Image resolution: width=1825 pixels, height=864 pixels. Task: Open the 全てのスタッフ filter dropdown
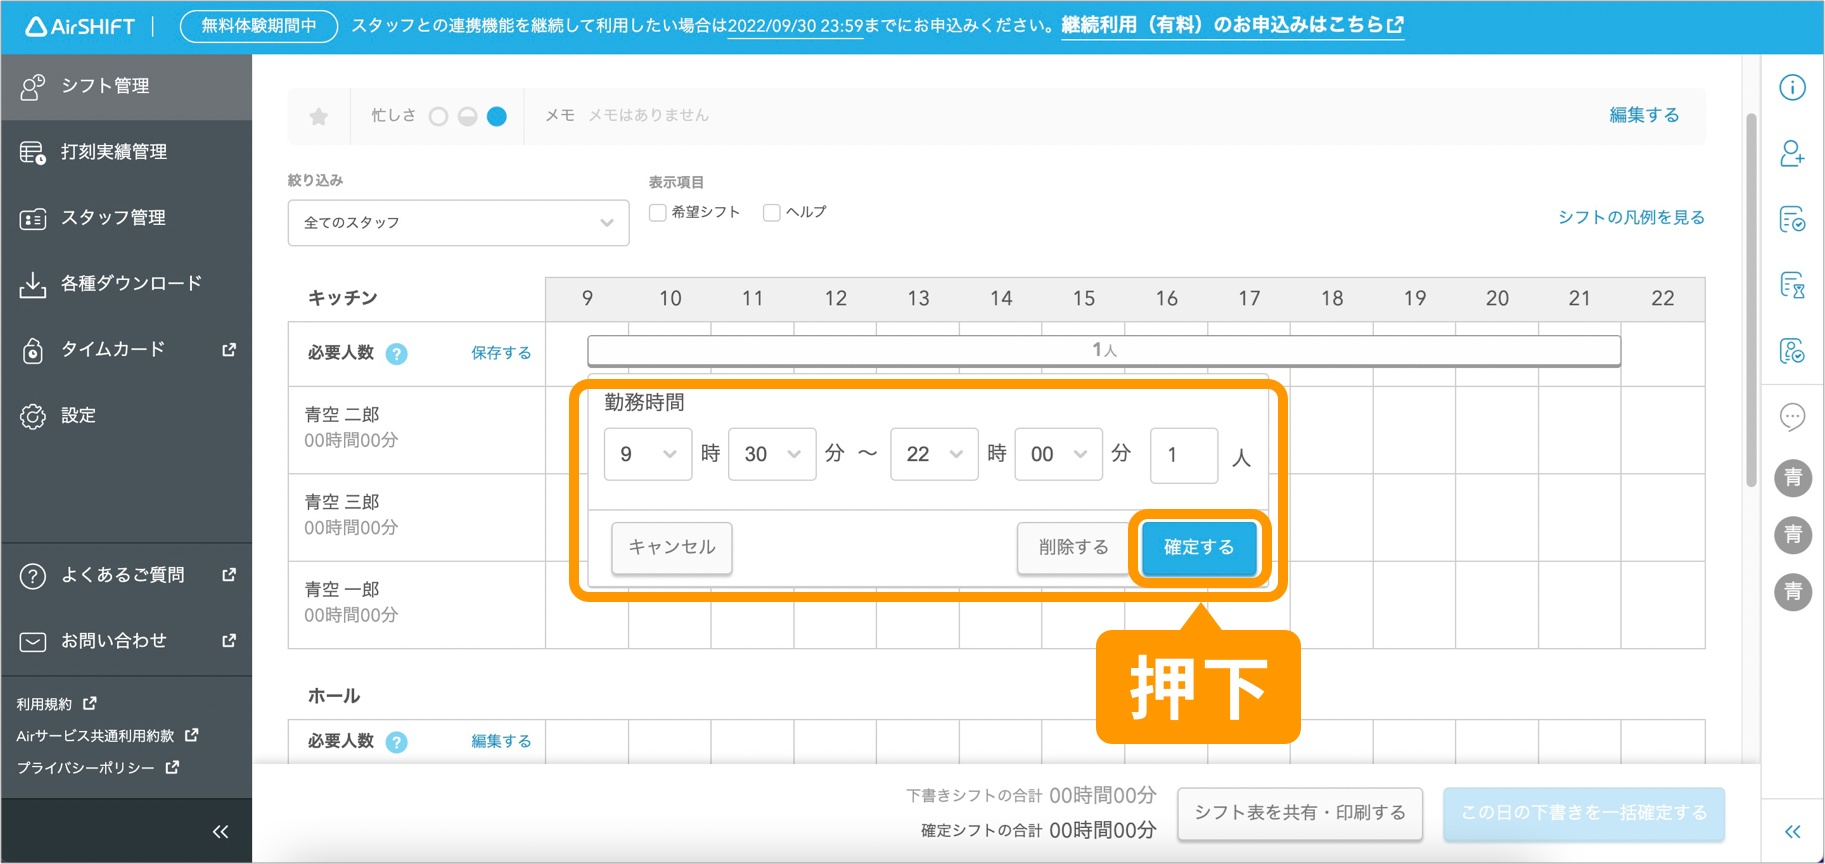click(458, 223)
